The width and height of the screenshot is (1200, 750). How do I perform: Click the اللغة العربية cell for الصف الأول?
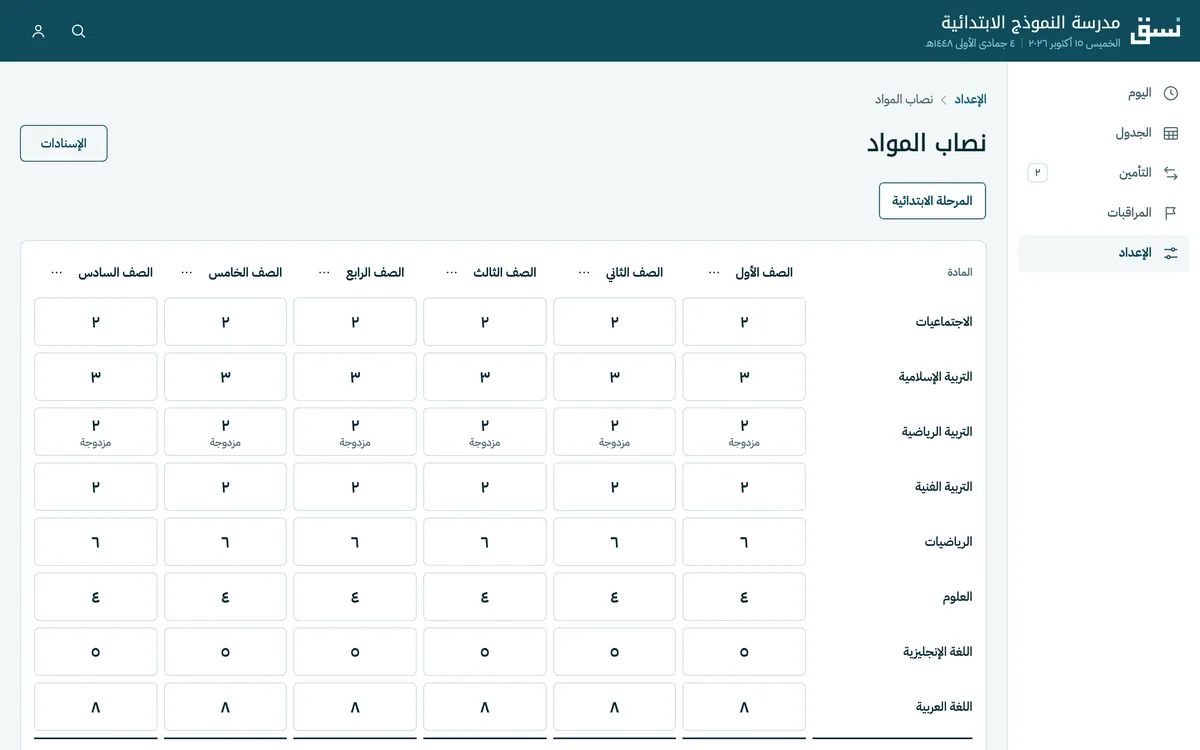(x=744, y=707)
